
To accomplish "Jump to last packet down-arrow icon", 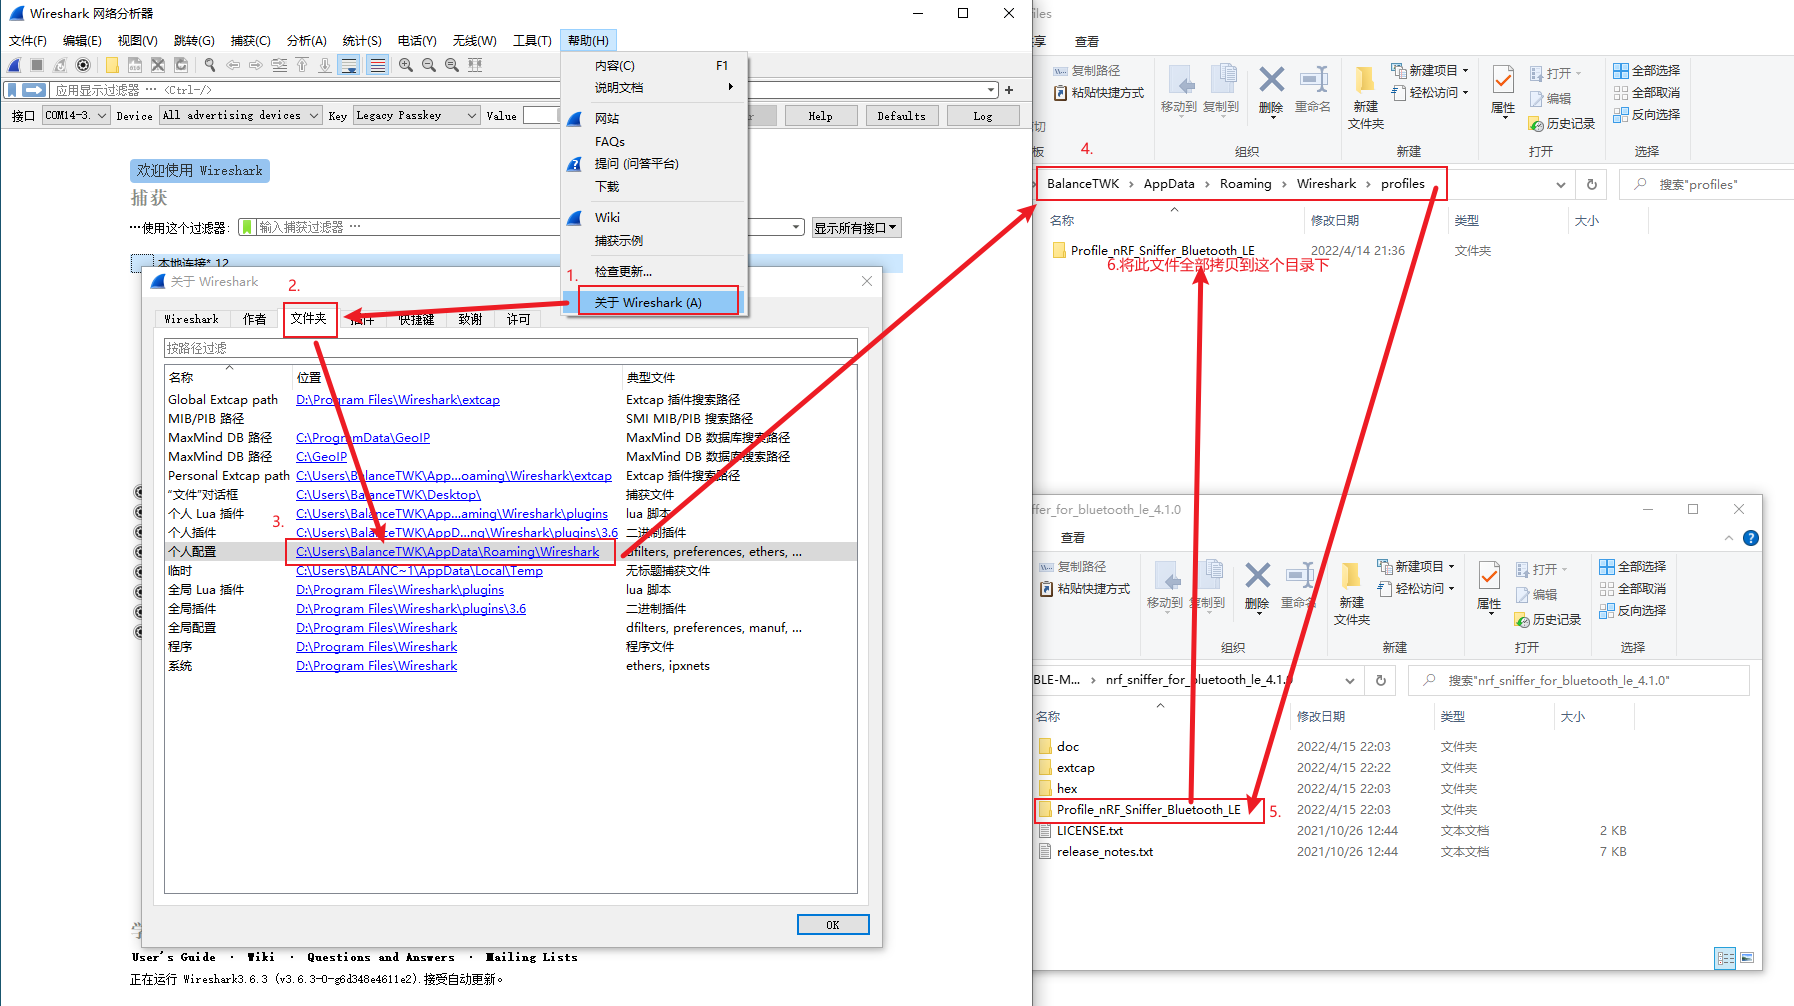I will click(x=325, y=65).
